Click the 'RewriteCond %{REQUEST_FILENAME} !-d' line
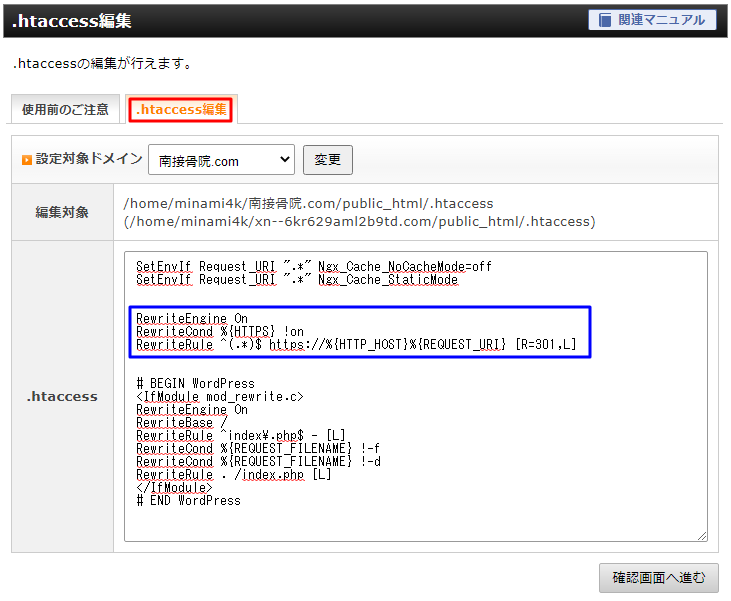The height and width of the screenshot is (601, 731). pos(258,462)
